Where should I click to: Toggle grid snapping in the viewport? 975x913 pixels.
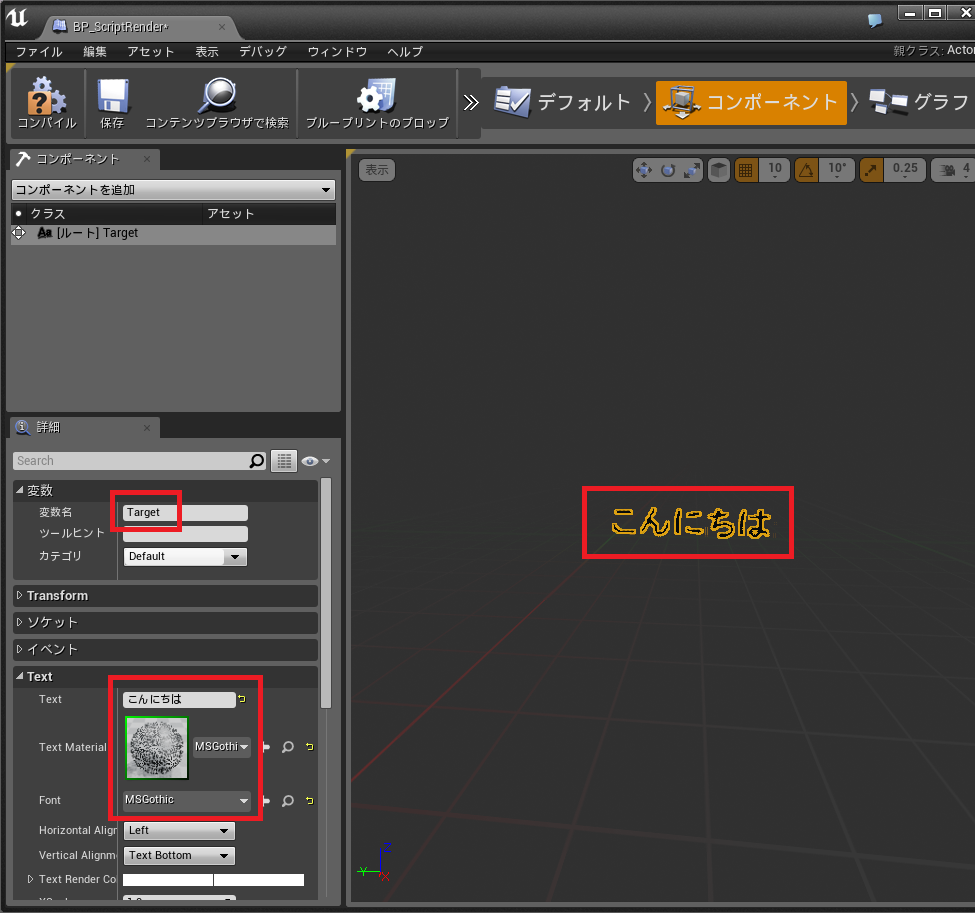[746, 170]
